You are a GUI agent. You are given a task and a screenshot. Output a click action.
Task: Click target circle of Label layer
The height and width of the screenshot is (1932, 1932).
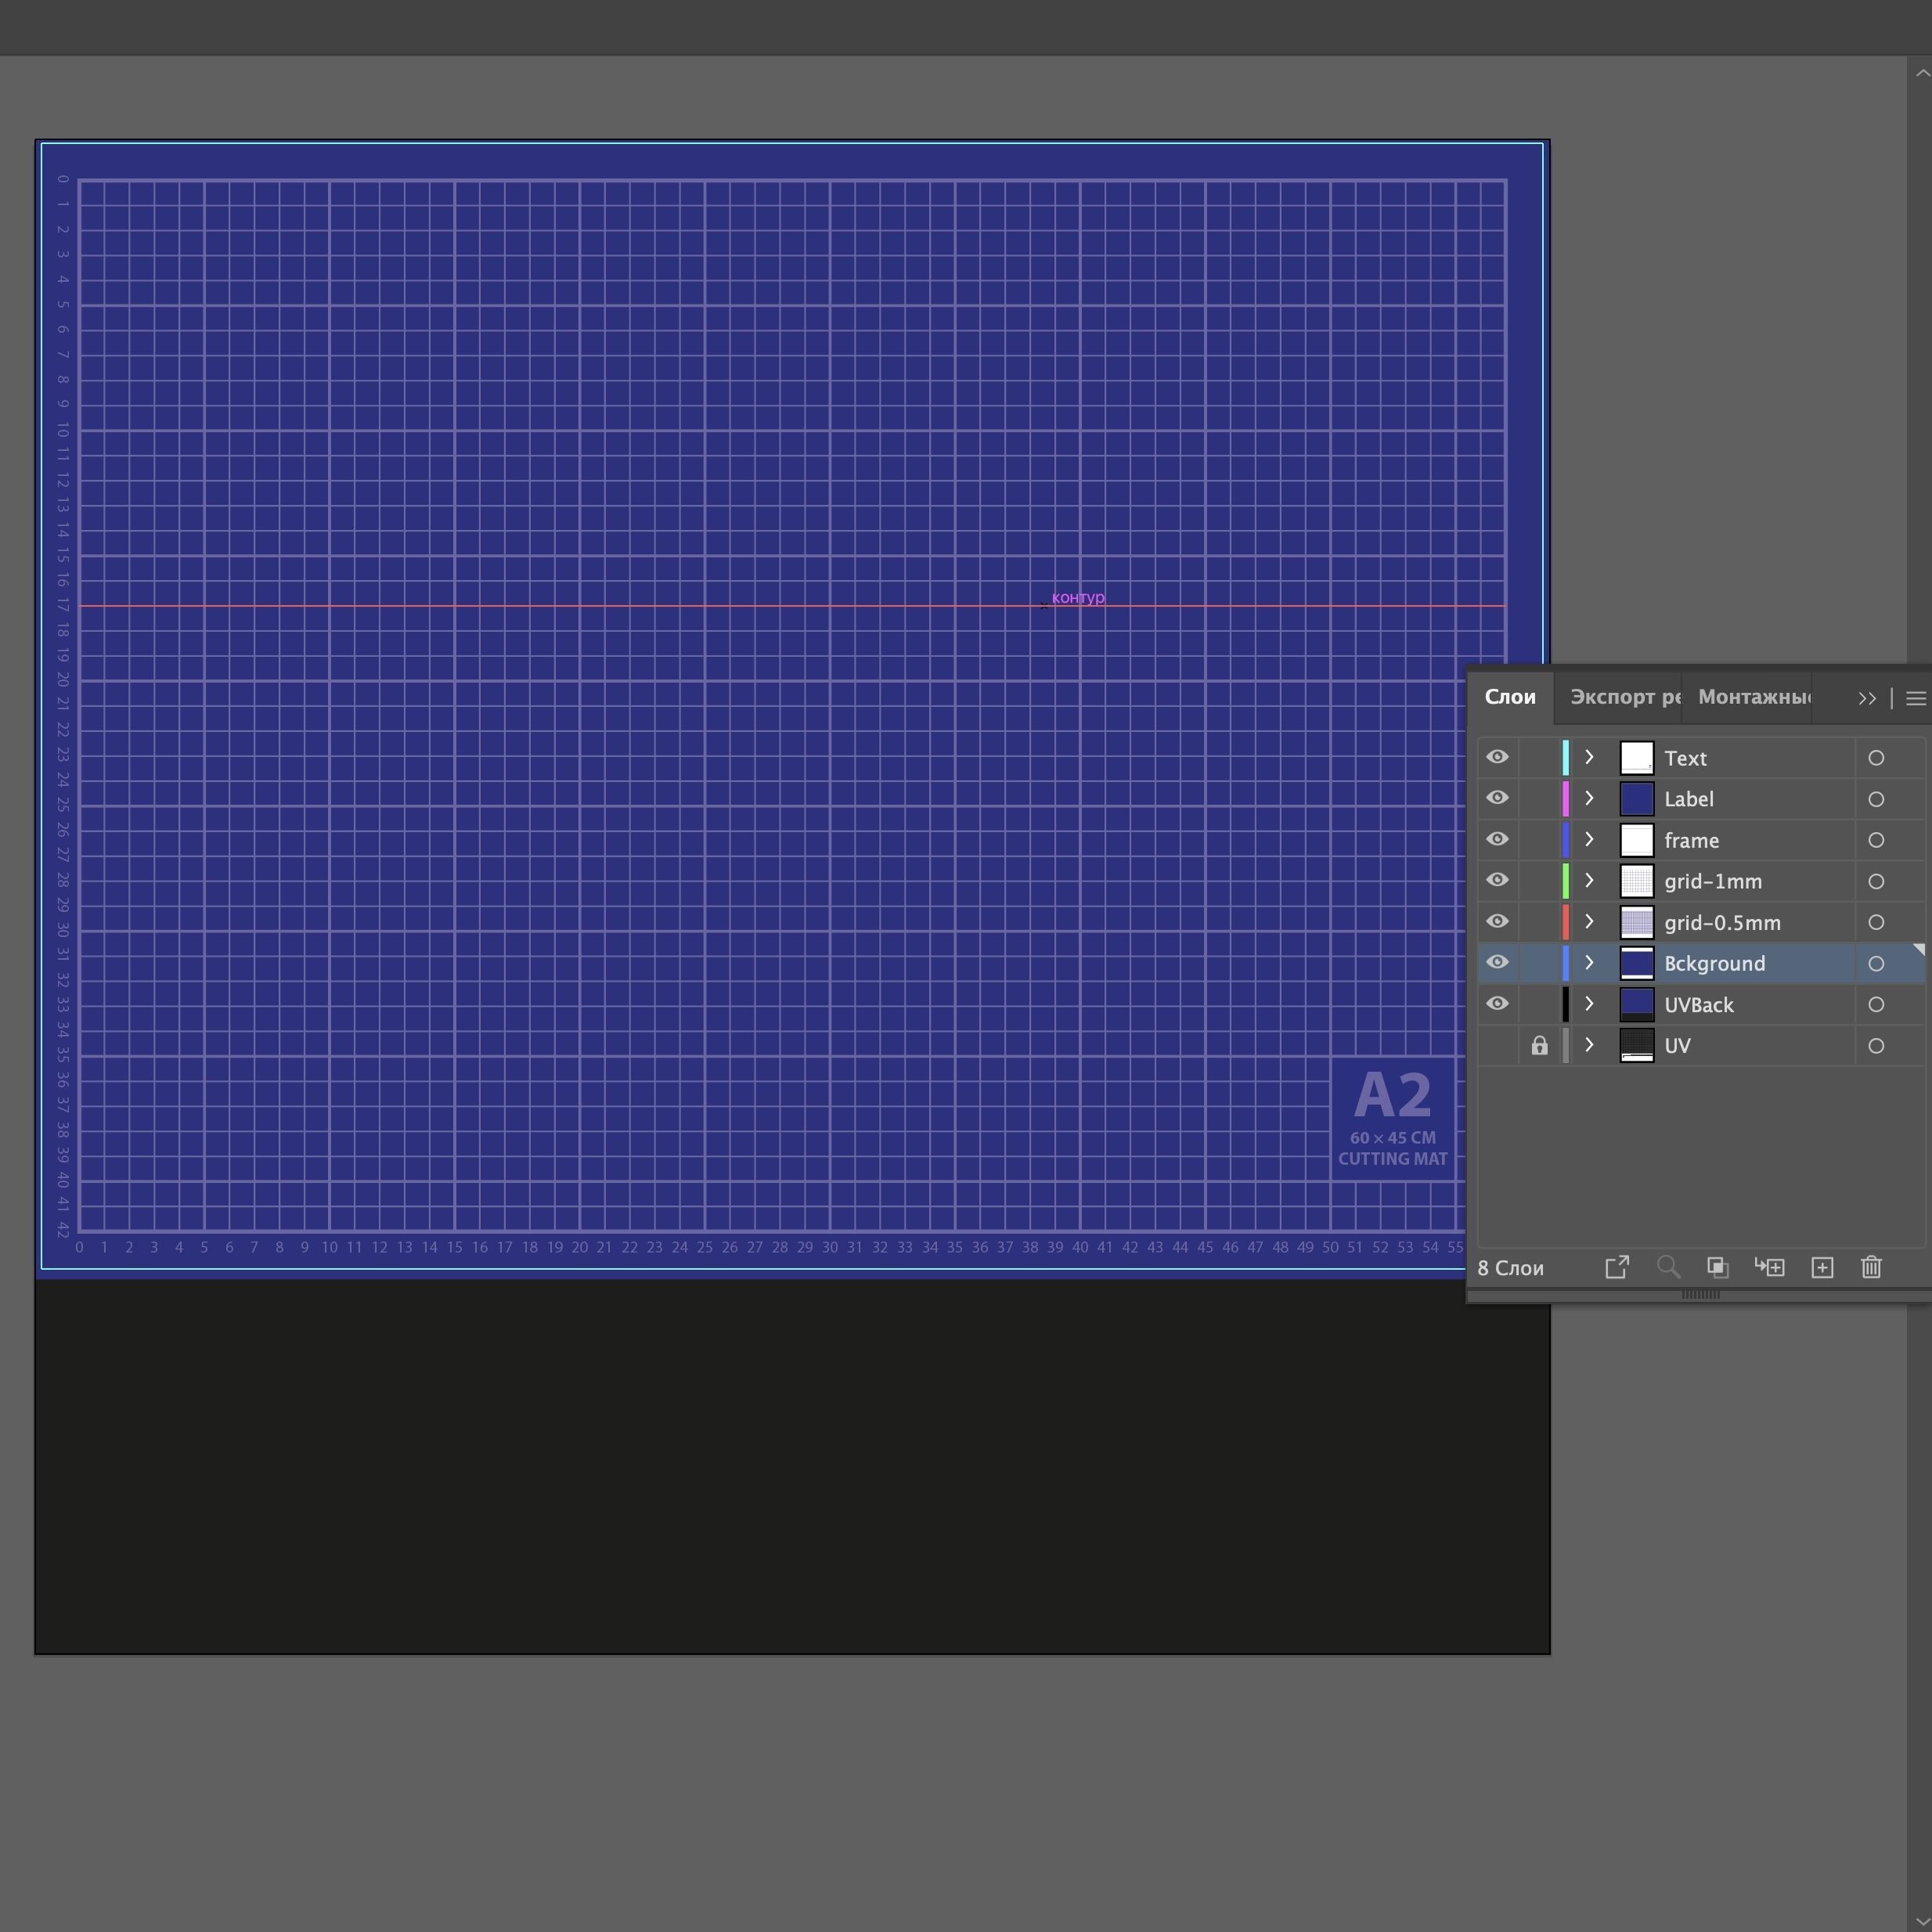click(x=1876, y=799)
